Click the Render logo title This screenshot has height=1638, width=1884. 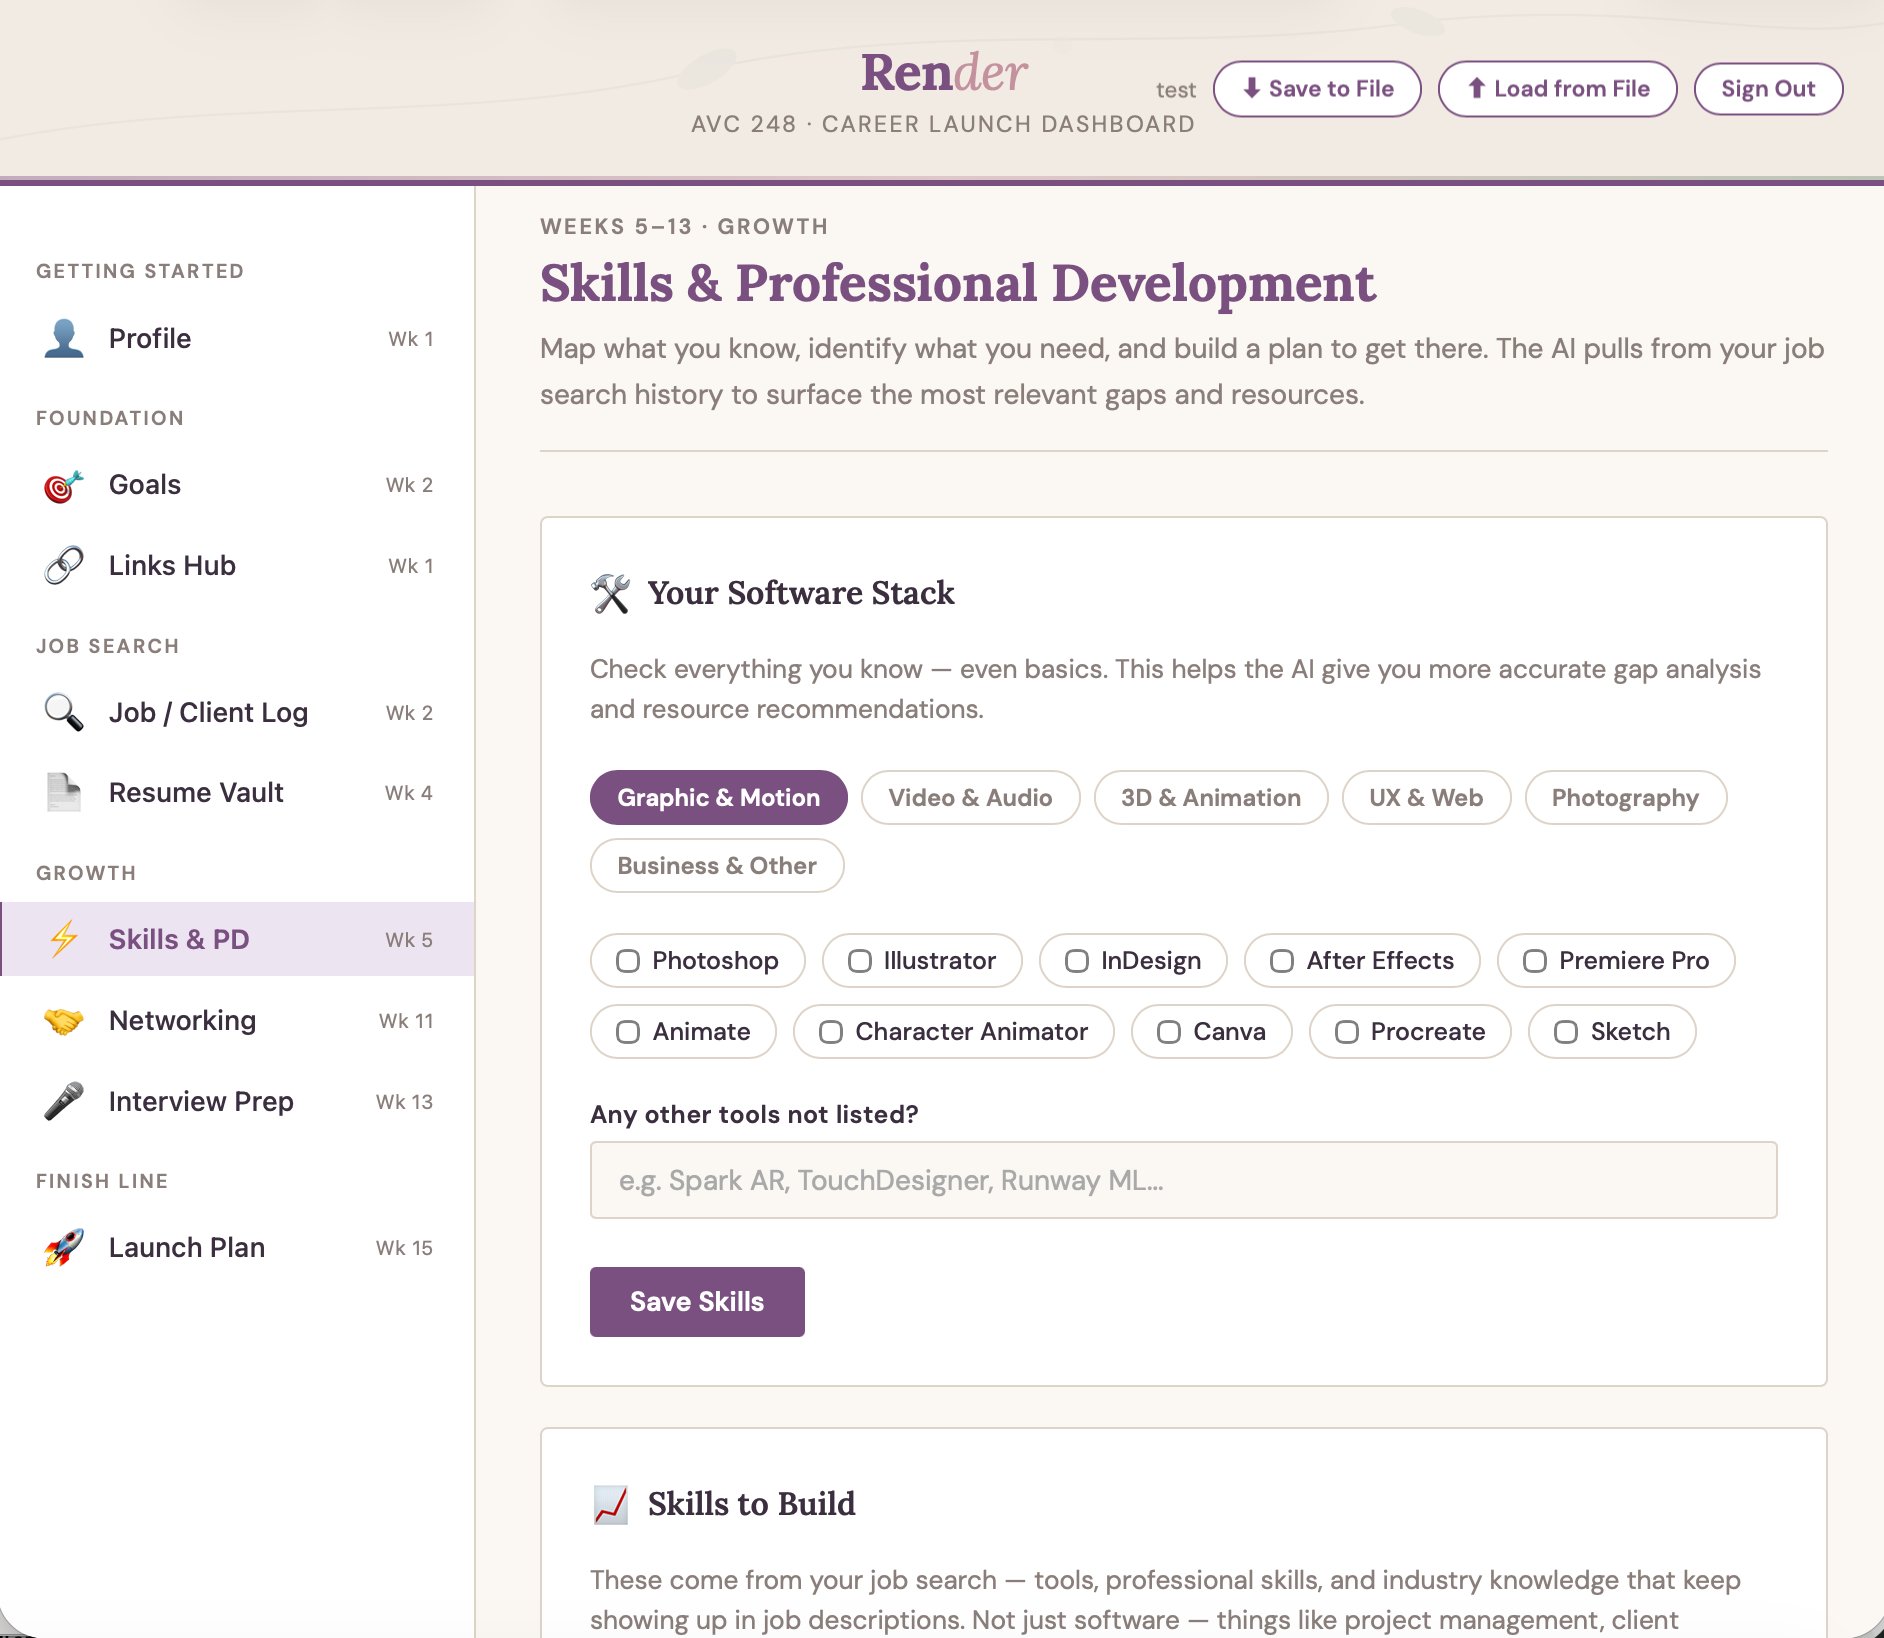pos(944,72)
